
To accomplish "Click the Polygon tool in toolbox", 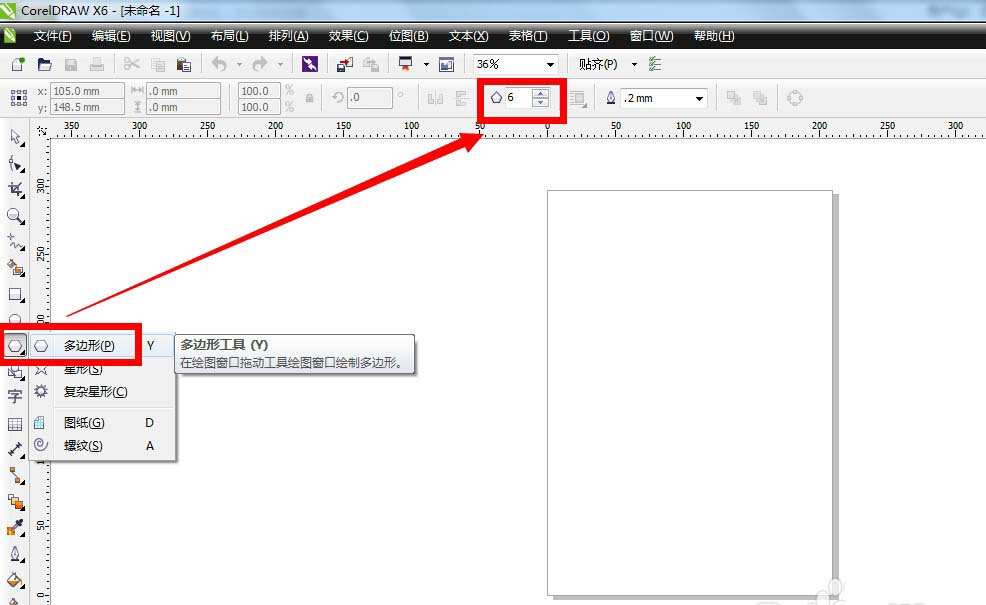I will [15, 345].
